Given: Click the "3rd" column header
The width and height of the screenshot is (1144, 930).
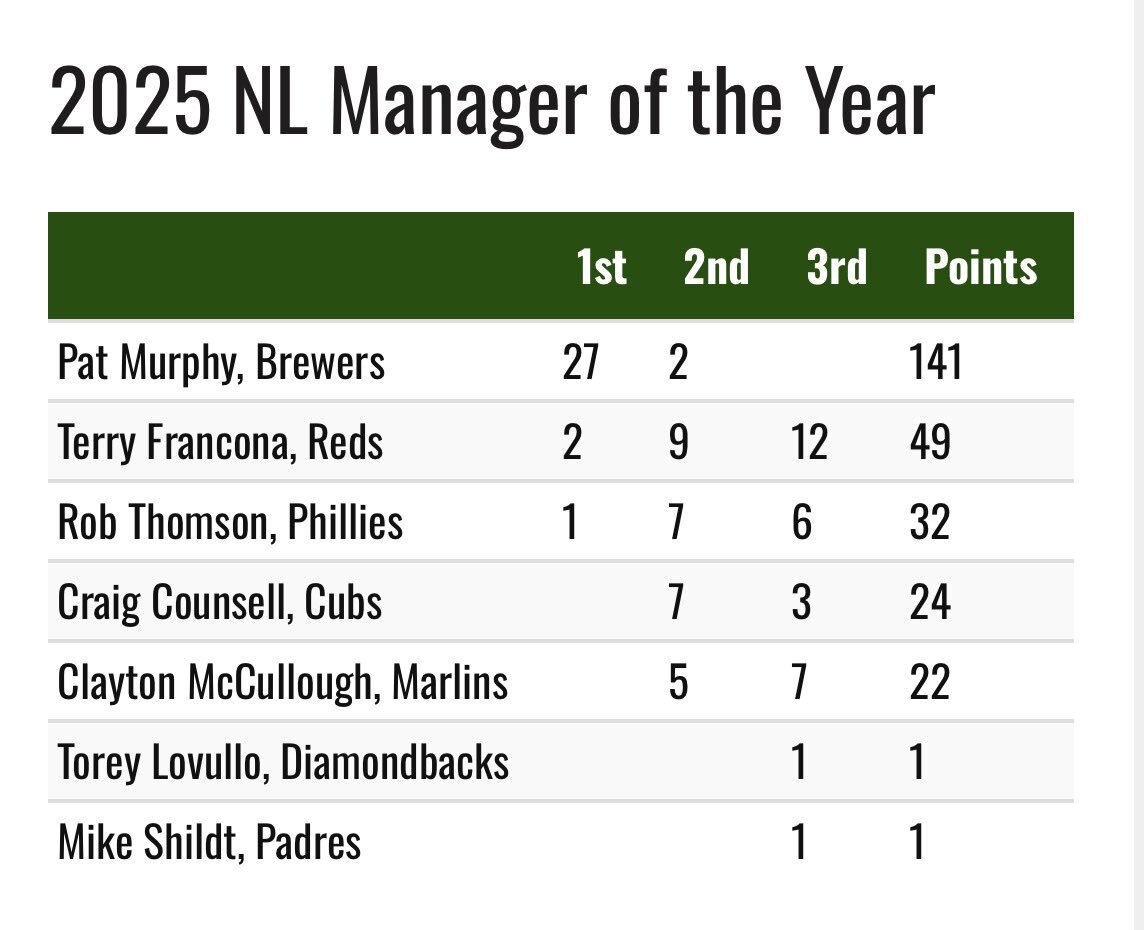Looking at the screenshot, I should tap(837, 267).
